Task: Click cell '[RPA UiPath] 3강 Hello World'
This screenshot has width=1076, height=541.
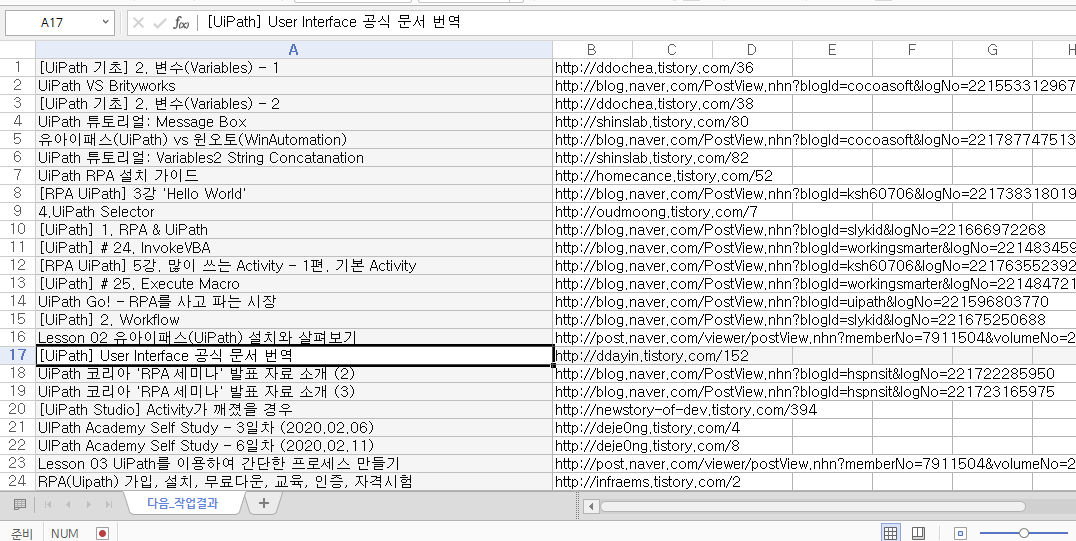Action: tap(294, 194)
